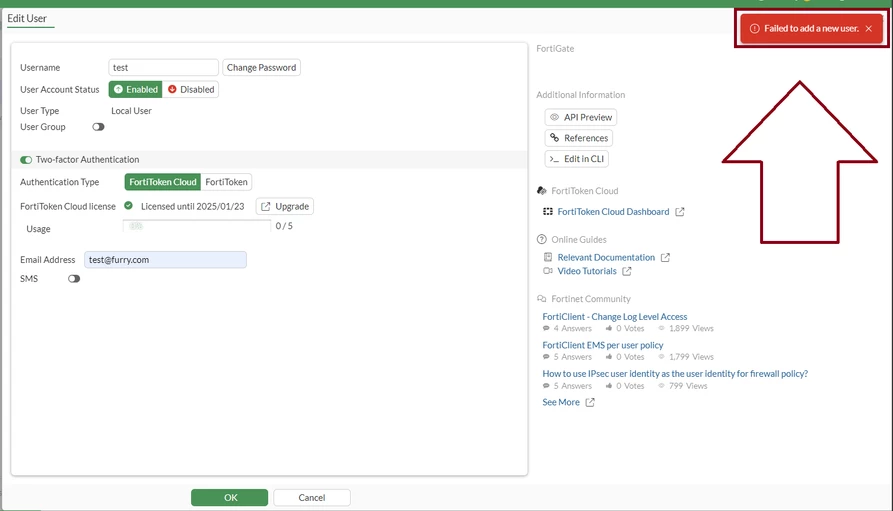
Task: Click the video camera icon beside Video Tutorials
Action: (548, 271)
